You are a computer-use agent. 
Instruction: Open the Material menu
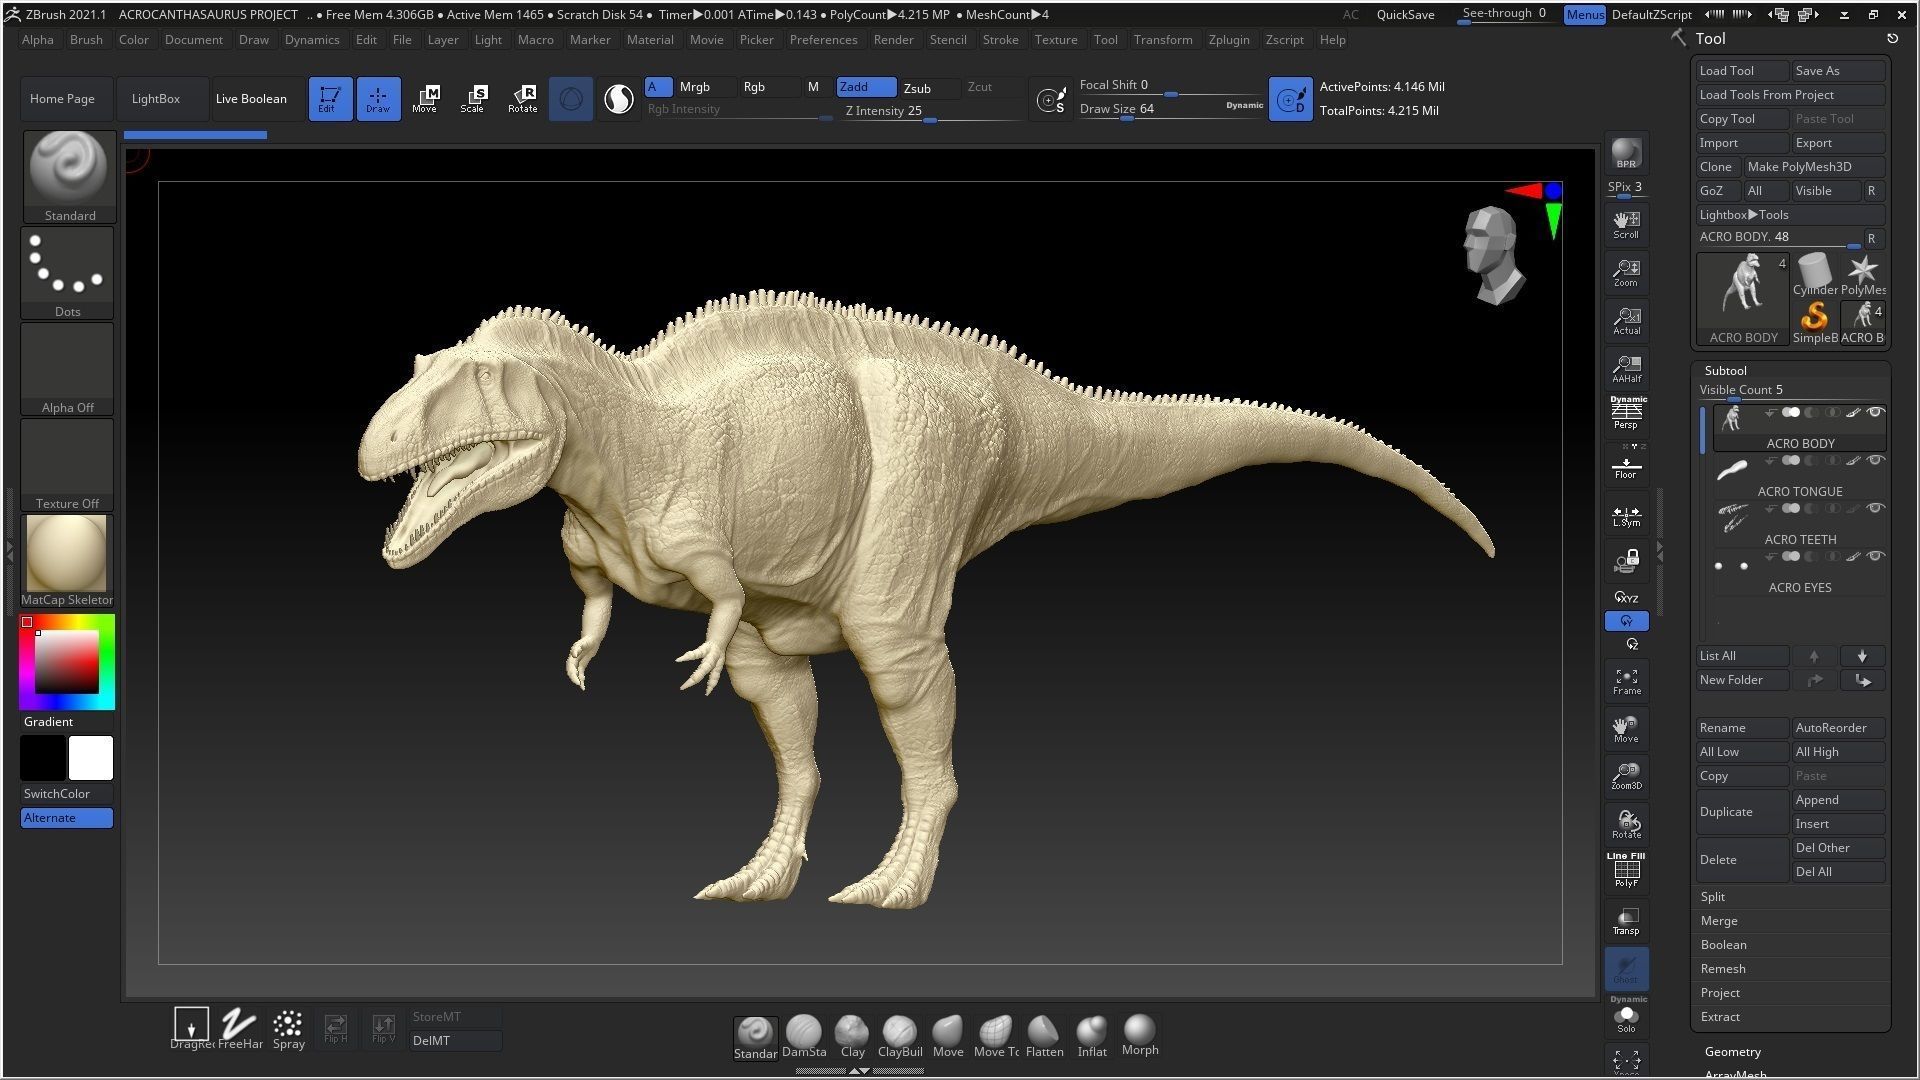(650, 40)
